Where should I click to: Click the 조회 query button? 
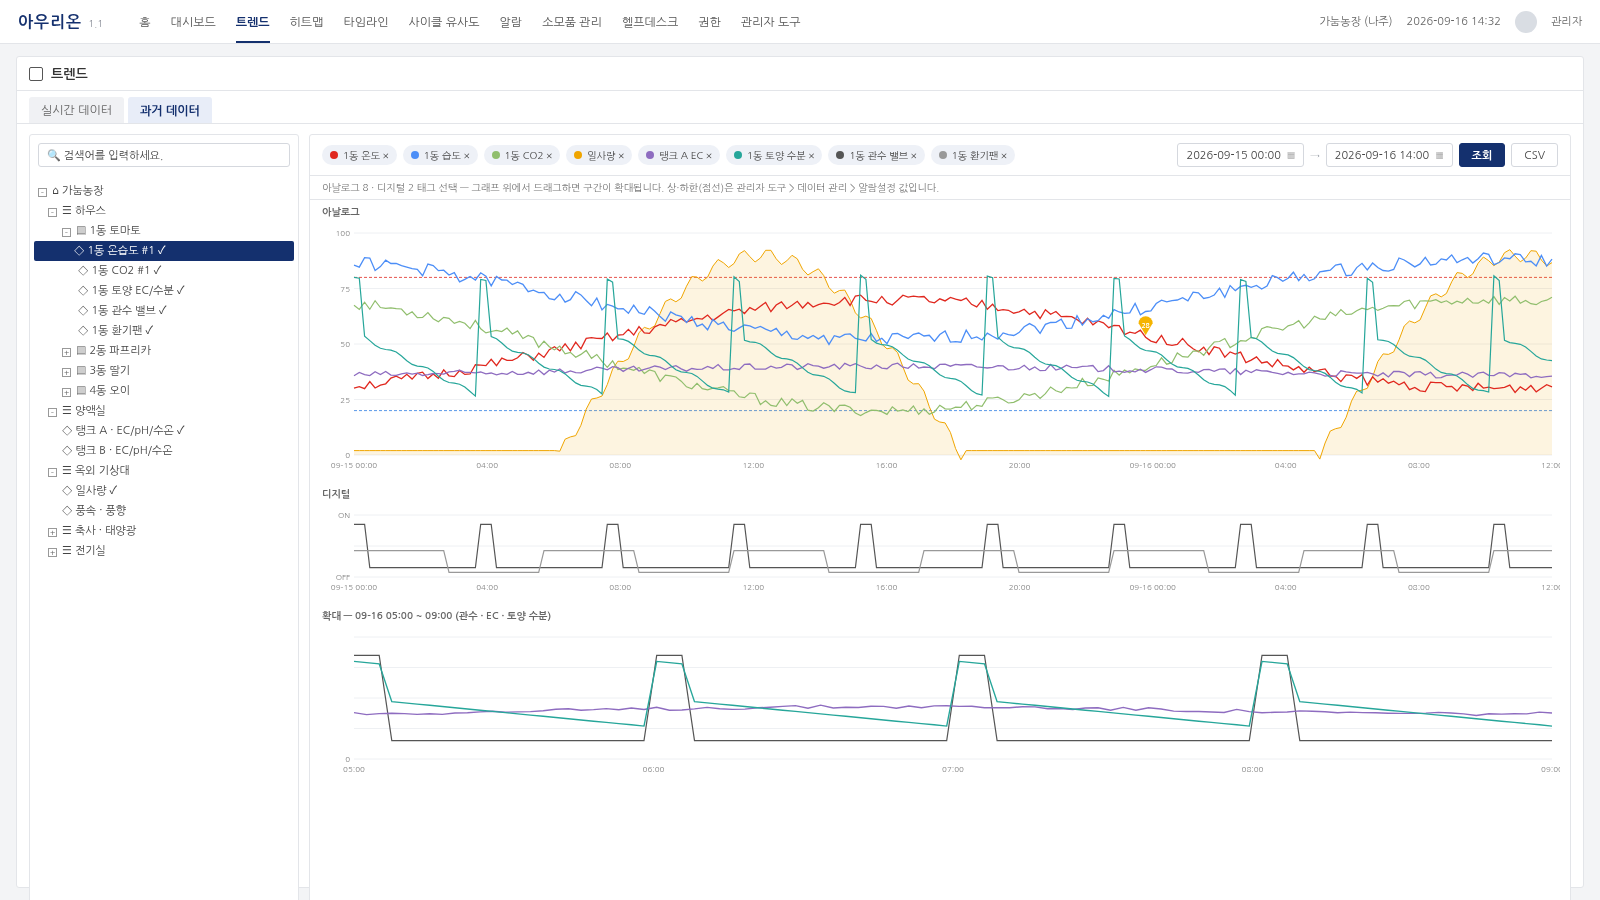click(1482, 155)
